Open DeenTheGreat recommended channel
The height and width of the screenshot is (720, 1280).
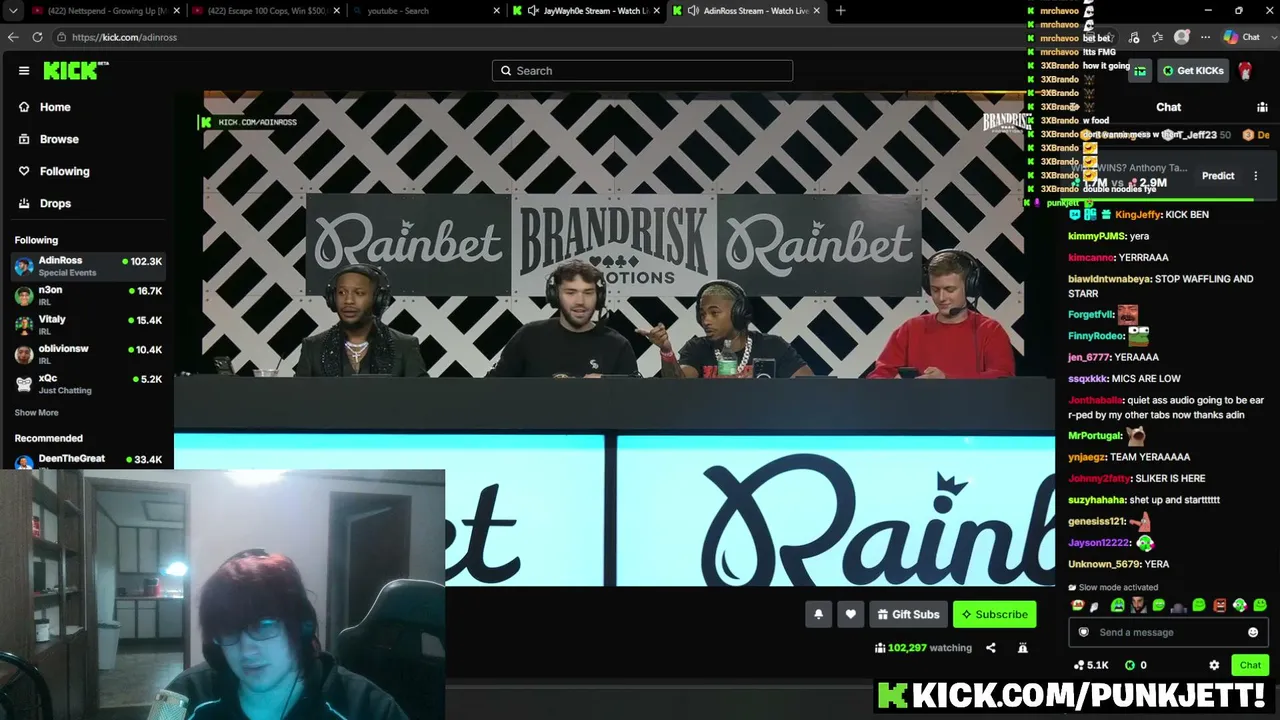pyautogui.click(x=88, y=460)
